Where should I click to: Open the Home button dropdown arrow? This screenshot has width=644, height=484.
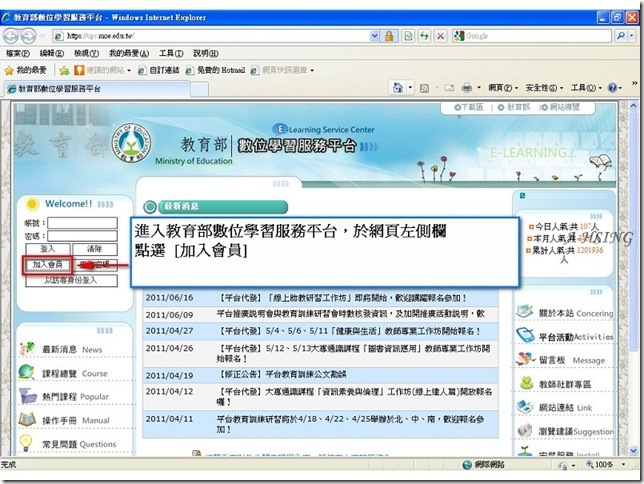tap(410, 88)
